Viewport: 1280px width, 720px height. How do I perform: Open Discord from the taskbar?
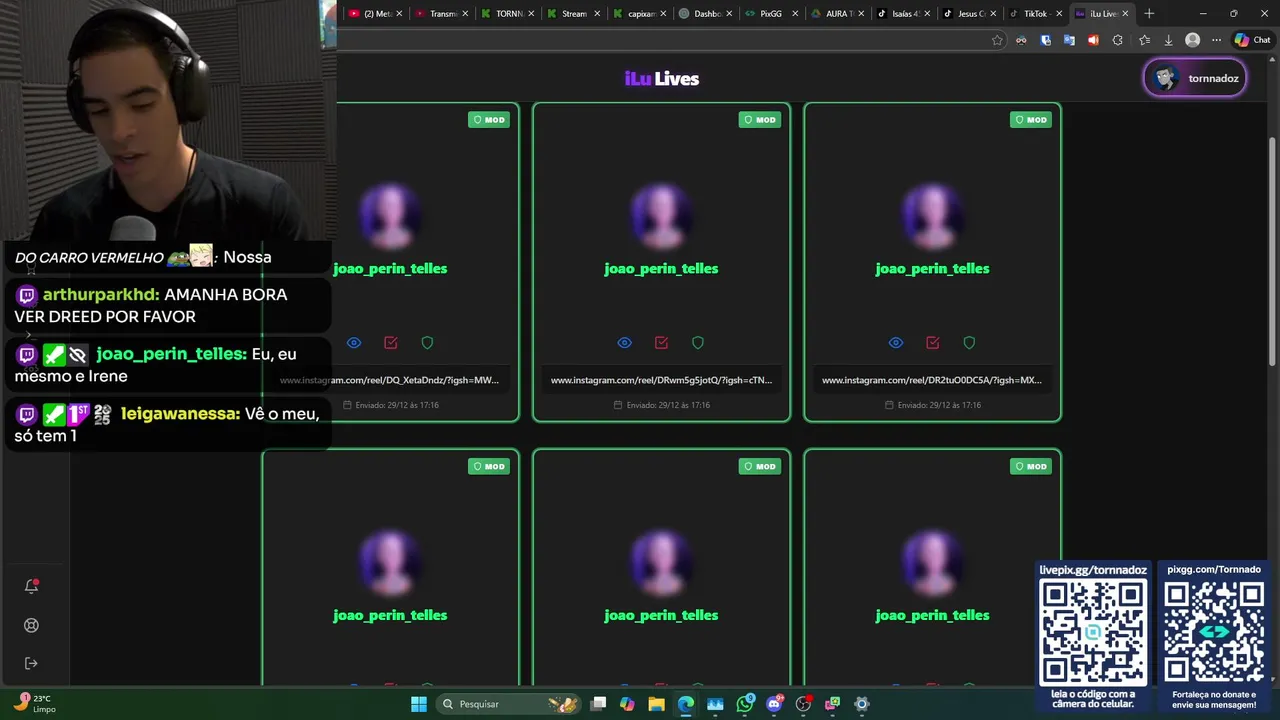(x=774, y=704)
